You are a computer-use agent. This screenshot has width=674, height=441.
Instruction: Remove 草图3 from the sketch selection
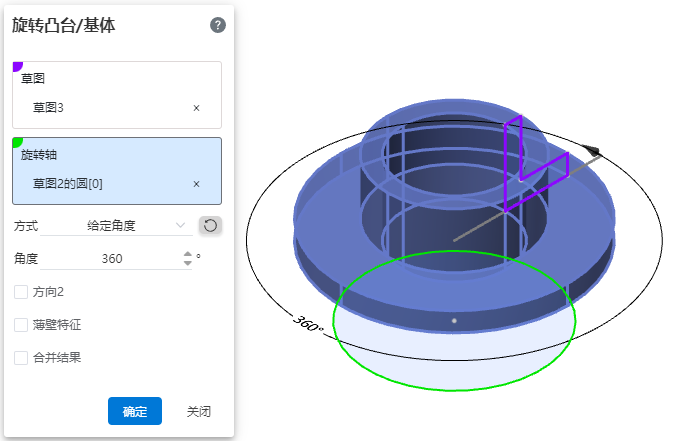point(196,108)
